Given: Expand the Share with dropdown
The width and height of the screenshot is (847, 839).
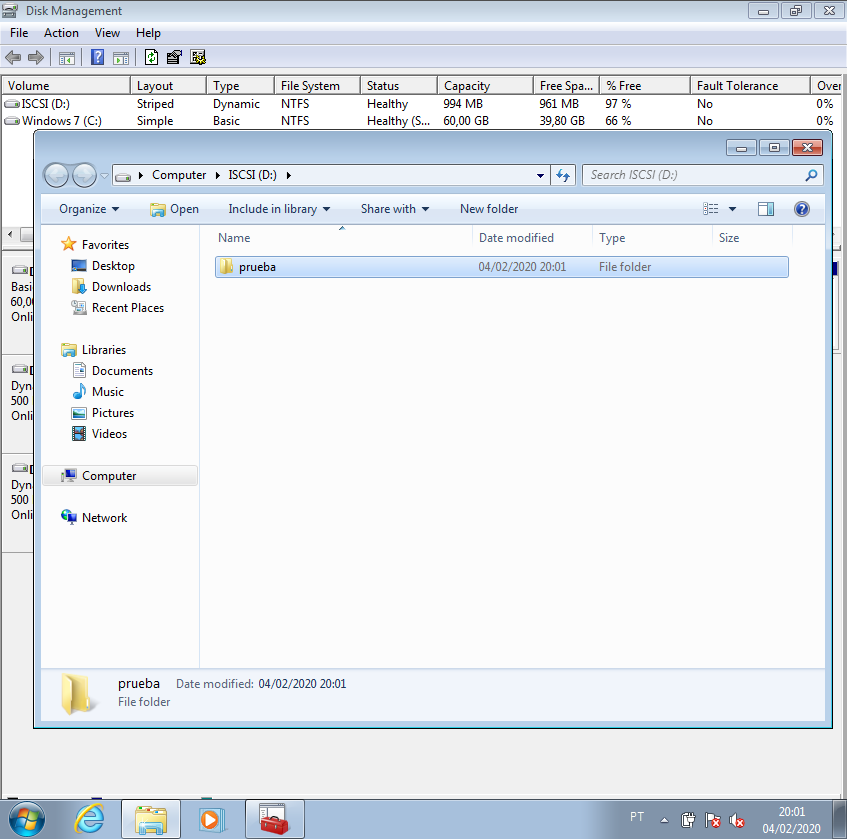Looking at the screenshot, I should click(x=395, y=209).
